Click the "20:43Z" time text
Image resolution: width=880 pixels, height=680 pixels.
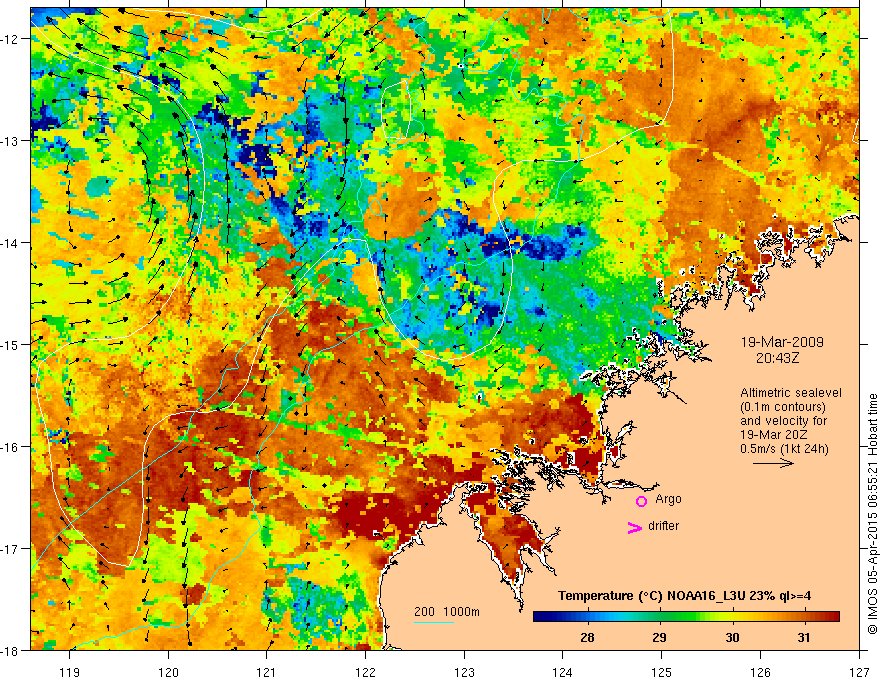777,358
